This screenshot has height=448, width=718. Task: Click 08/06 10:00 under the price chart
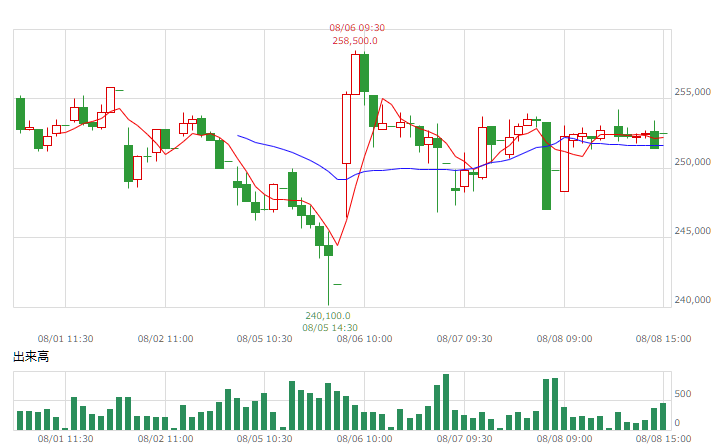[x=364, y=339]
